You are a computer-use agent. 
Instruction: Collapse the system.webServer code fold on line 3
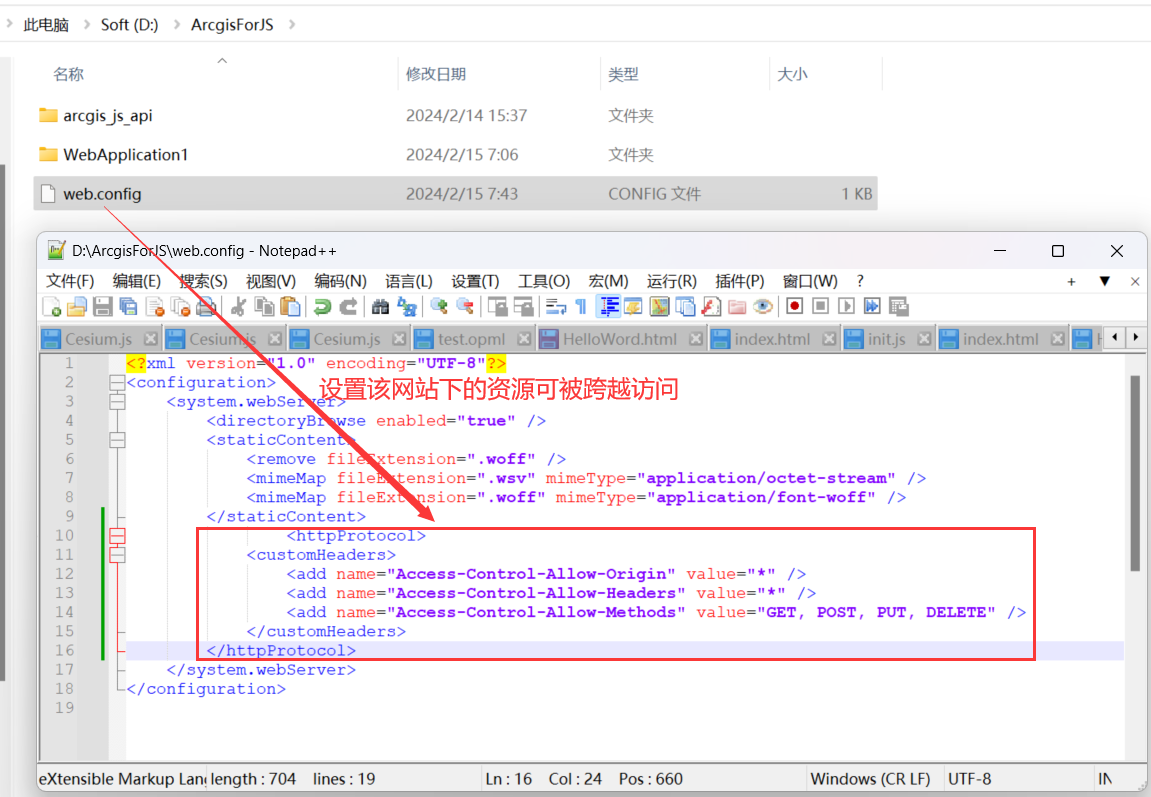pyautogui.click(x=117, y=401)
